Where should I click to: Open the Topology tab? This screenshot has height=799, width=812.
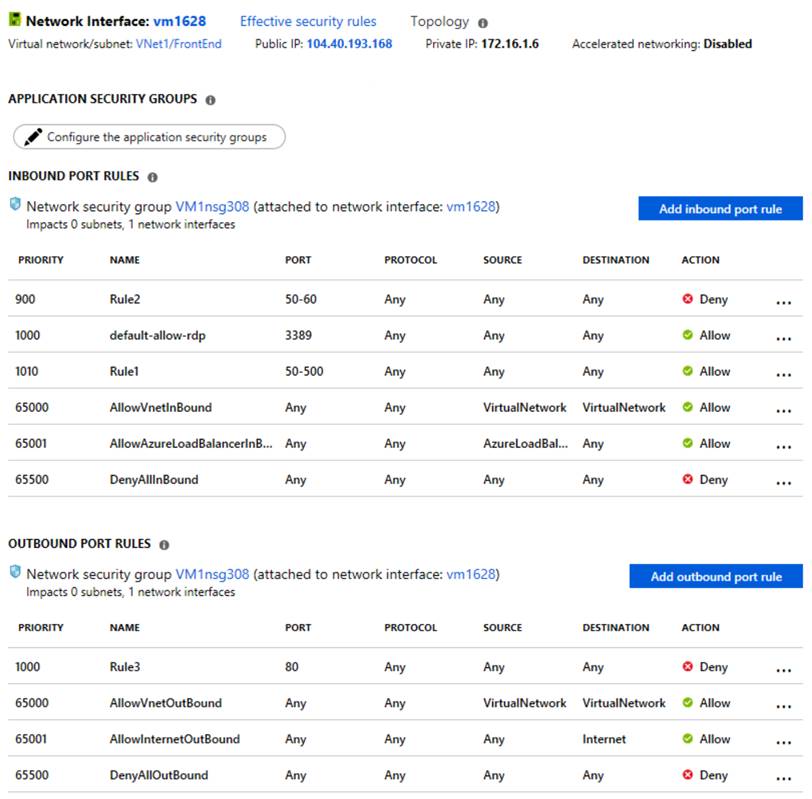[439, 21]
